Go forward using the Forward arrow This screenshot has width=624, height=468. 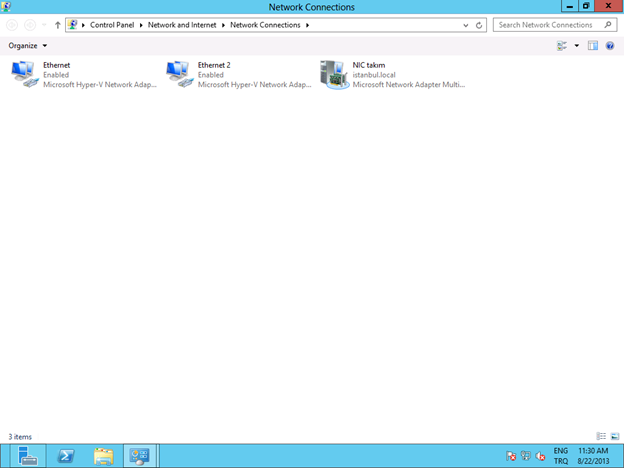tap(30, 25)
